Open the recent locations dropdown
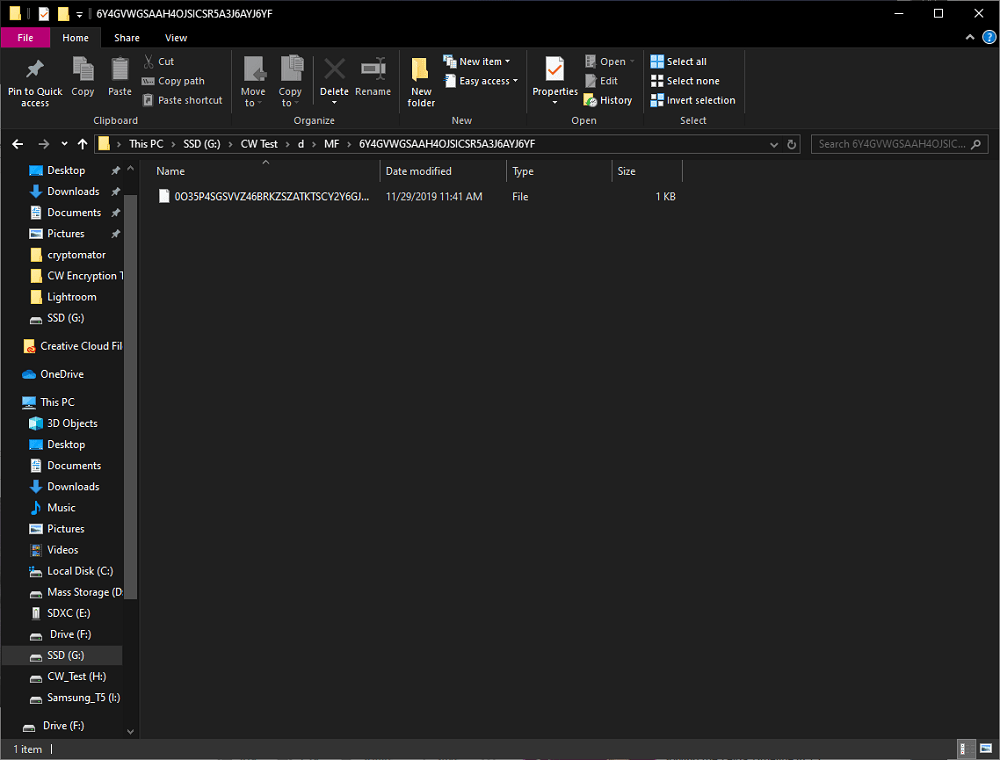The image size is (1000, 760). [x=64, y=144]
